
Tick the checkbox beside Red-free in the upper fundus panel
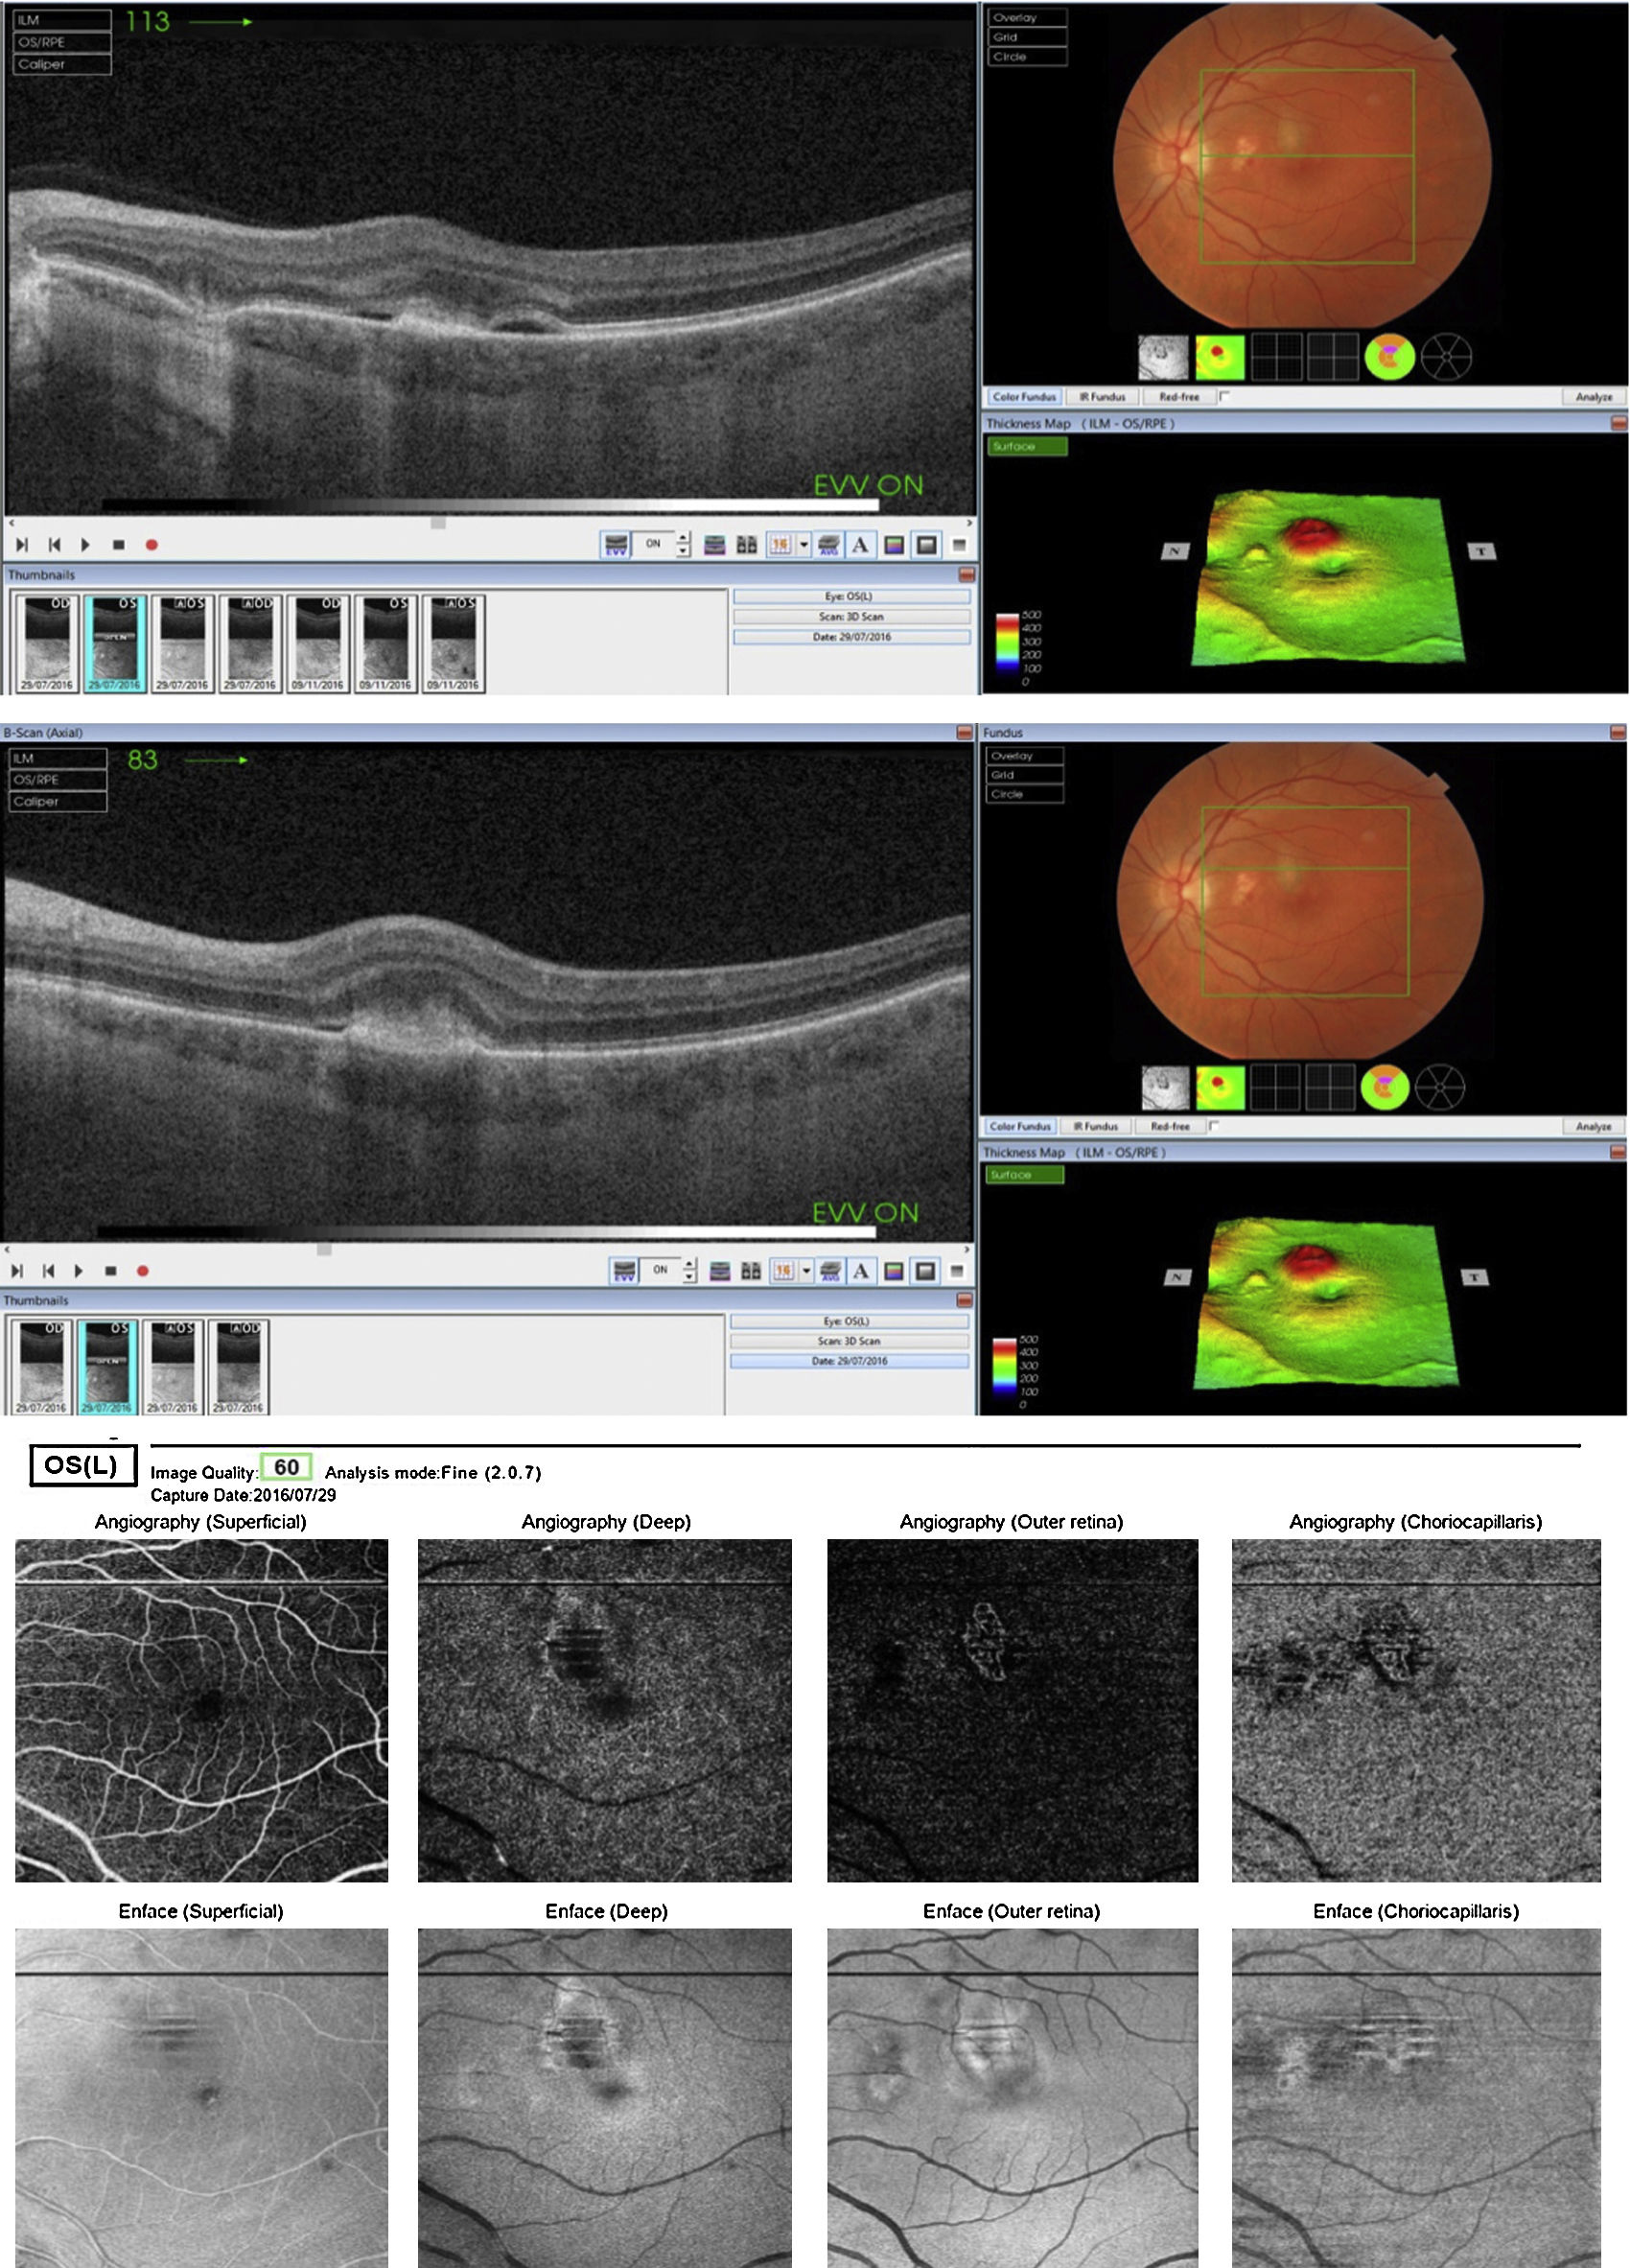pyautogui.click(x=1225, y=396)
